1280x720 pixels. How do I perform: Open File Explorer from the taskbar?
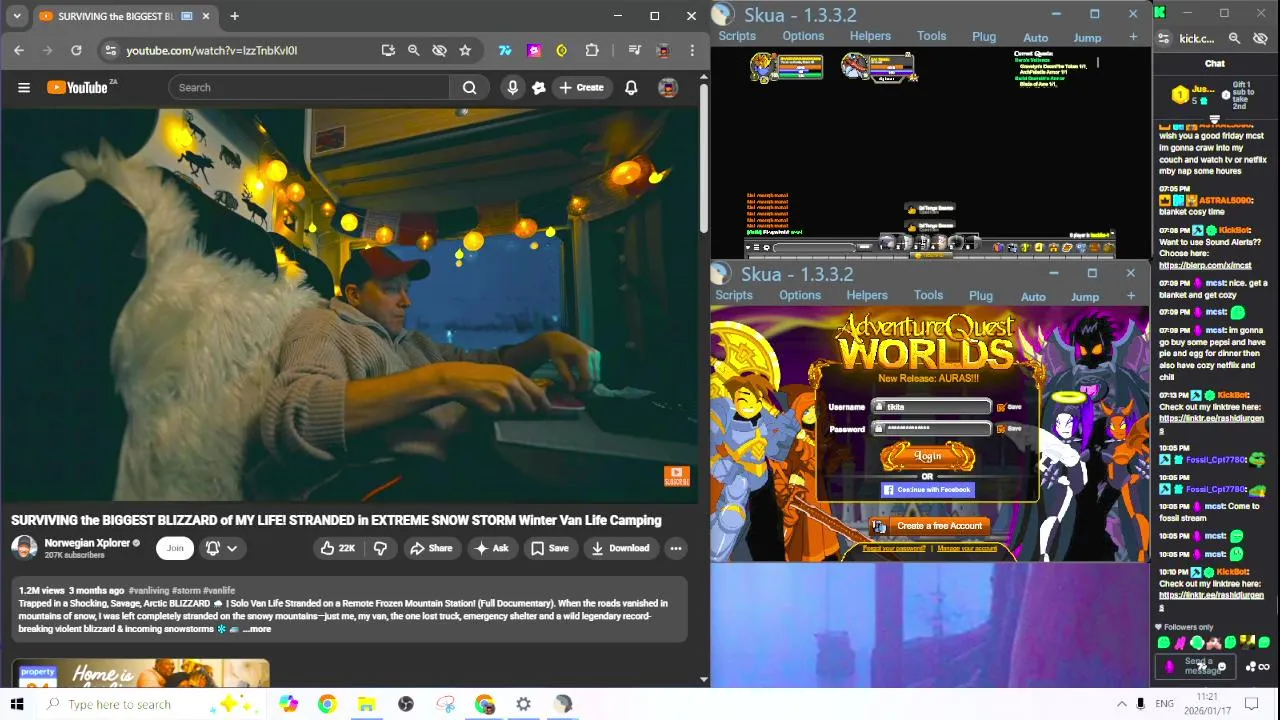click(366, 704)
